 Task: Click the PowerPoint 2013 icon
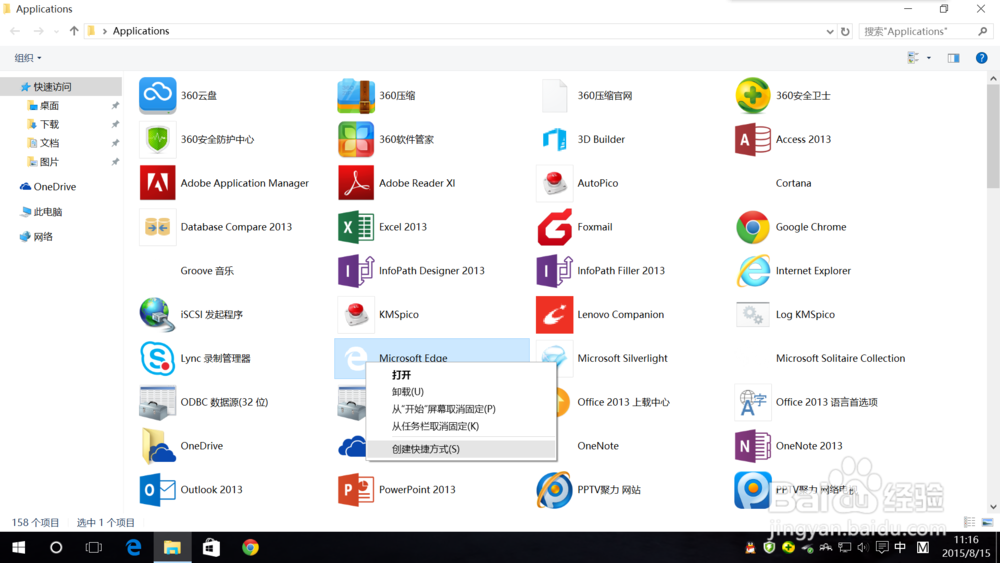(356, 490)
